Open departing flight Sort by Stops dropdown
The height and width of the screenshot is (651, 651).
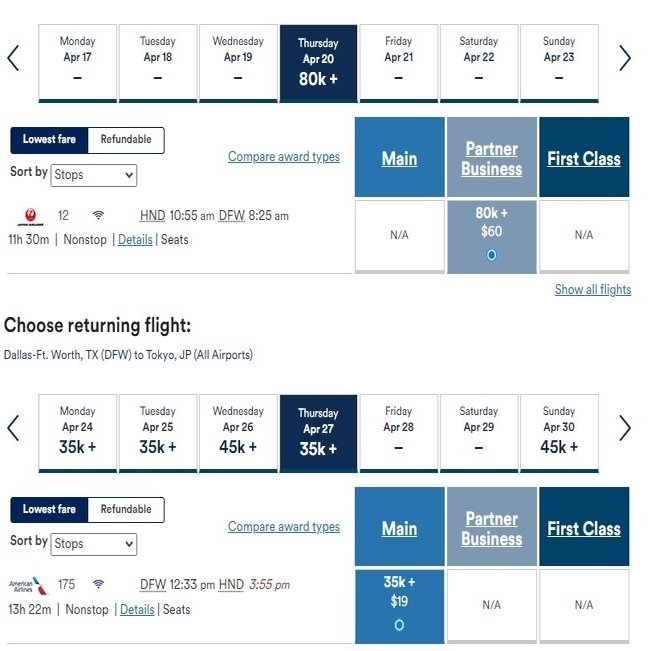pos(93,175)
